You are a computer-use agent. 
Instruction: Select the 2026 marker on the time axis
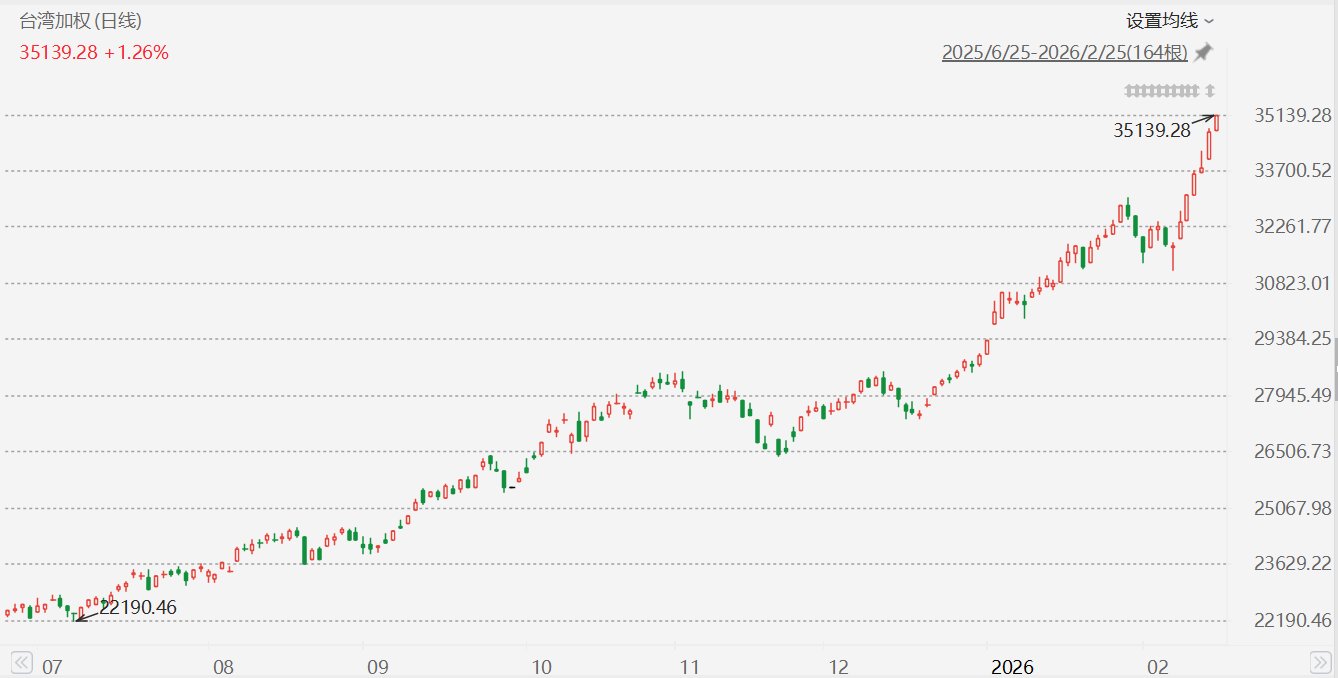[x=1010, y=667]
